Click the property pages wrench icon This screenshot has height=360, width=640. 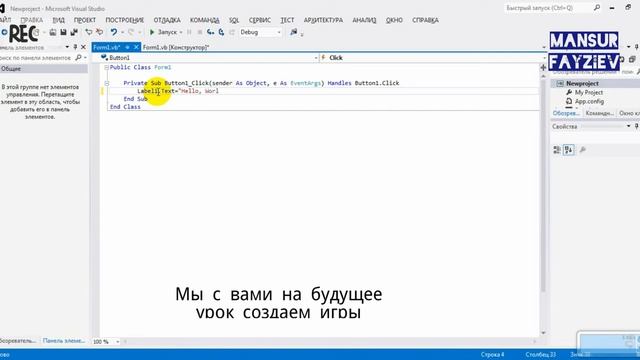point(582,150)
